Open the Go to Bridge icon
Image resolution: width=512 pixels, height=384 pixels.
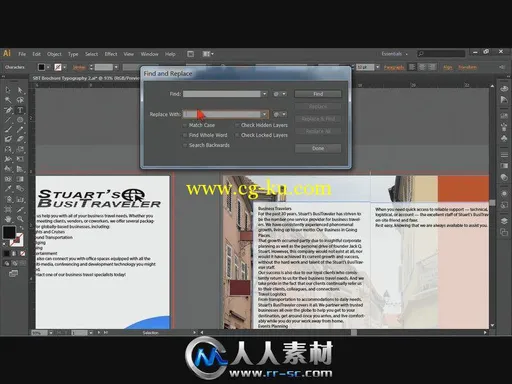(x=190, y=54)
